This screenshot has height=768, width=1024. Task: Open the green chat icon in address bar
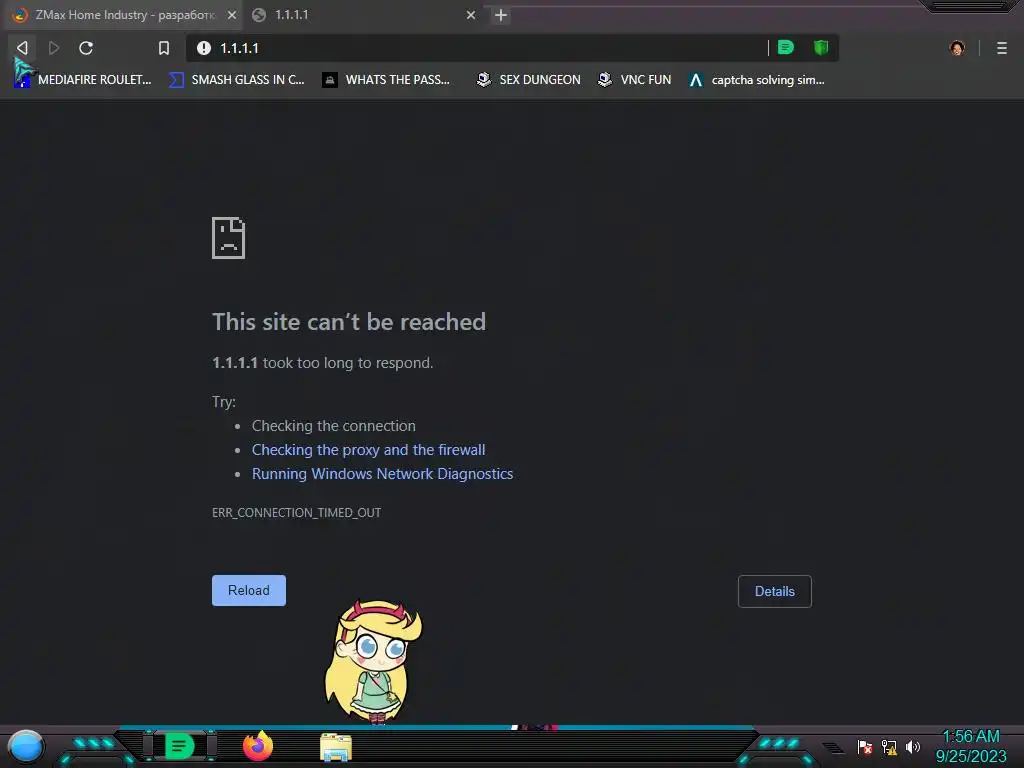pos(786,47)
